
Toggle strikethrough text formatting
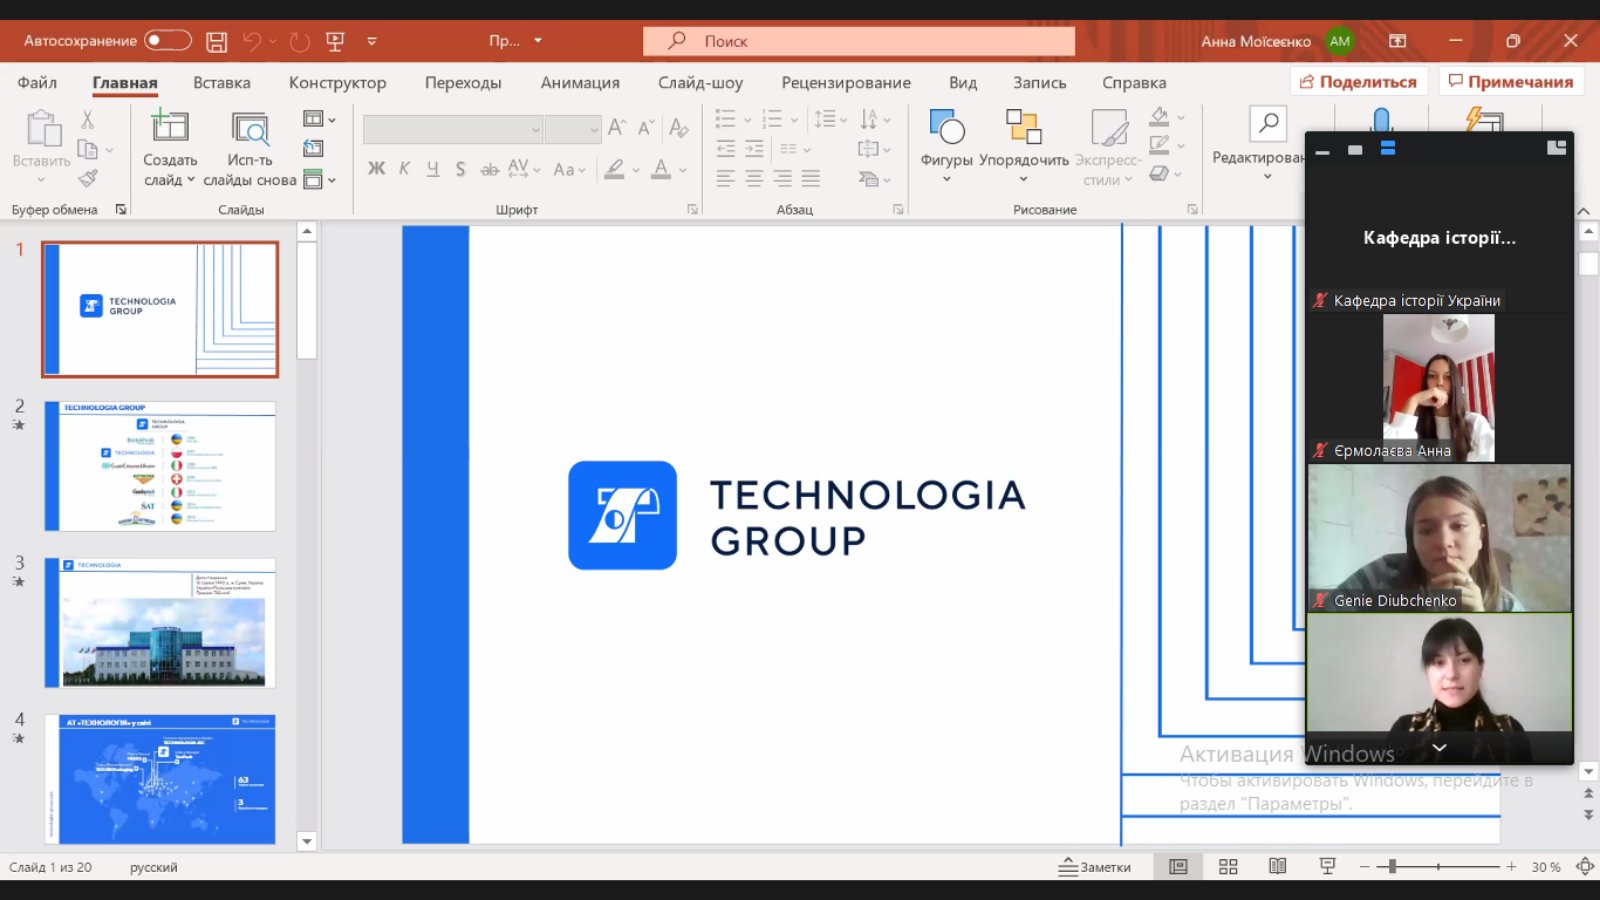(x=489, y=169)
